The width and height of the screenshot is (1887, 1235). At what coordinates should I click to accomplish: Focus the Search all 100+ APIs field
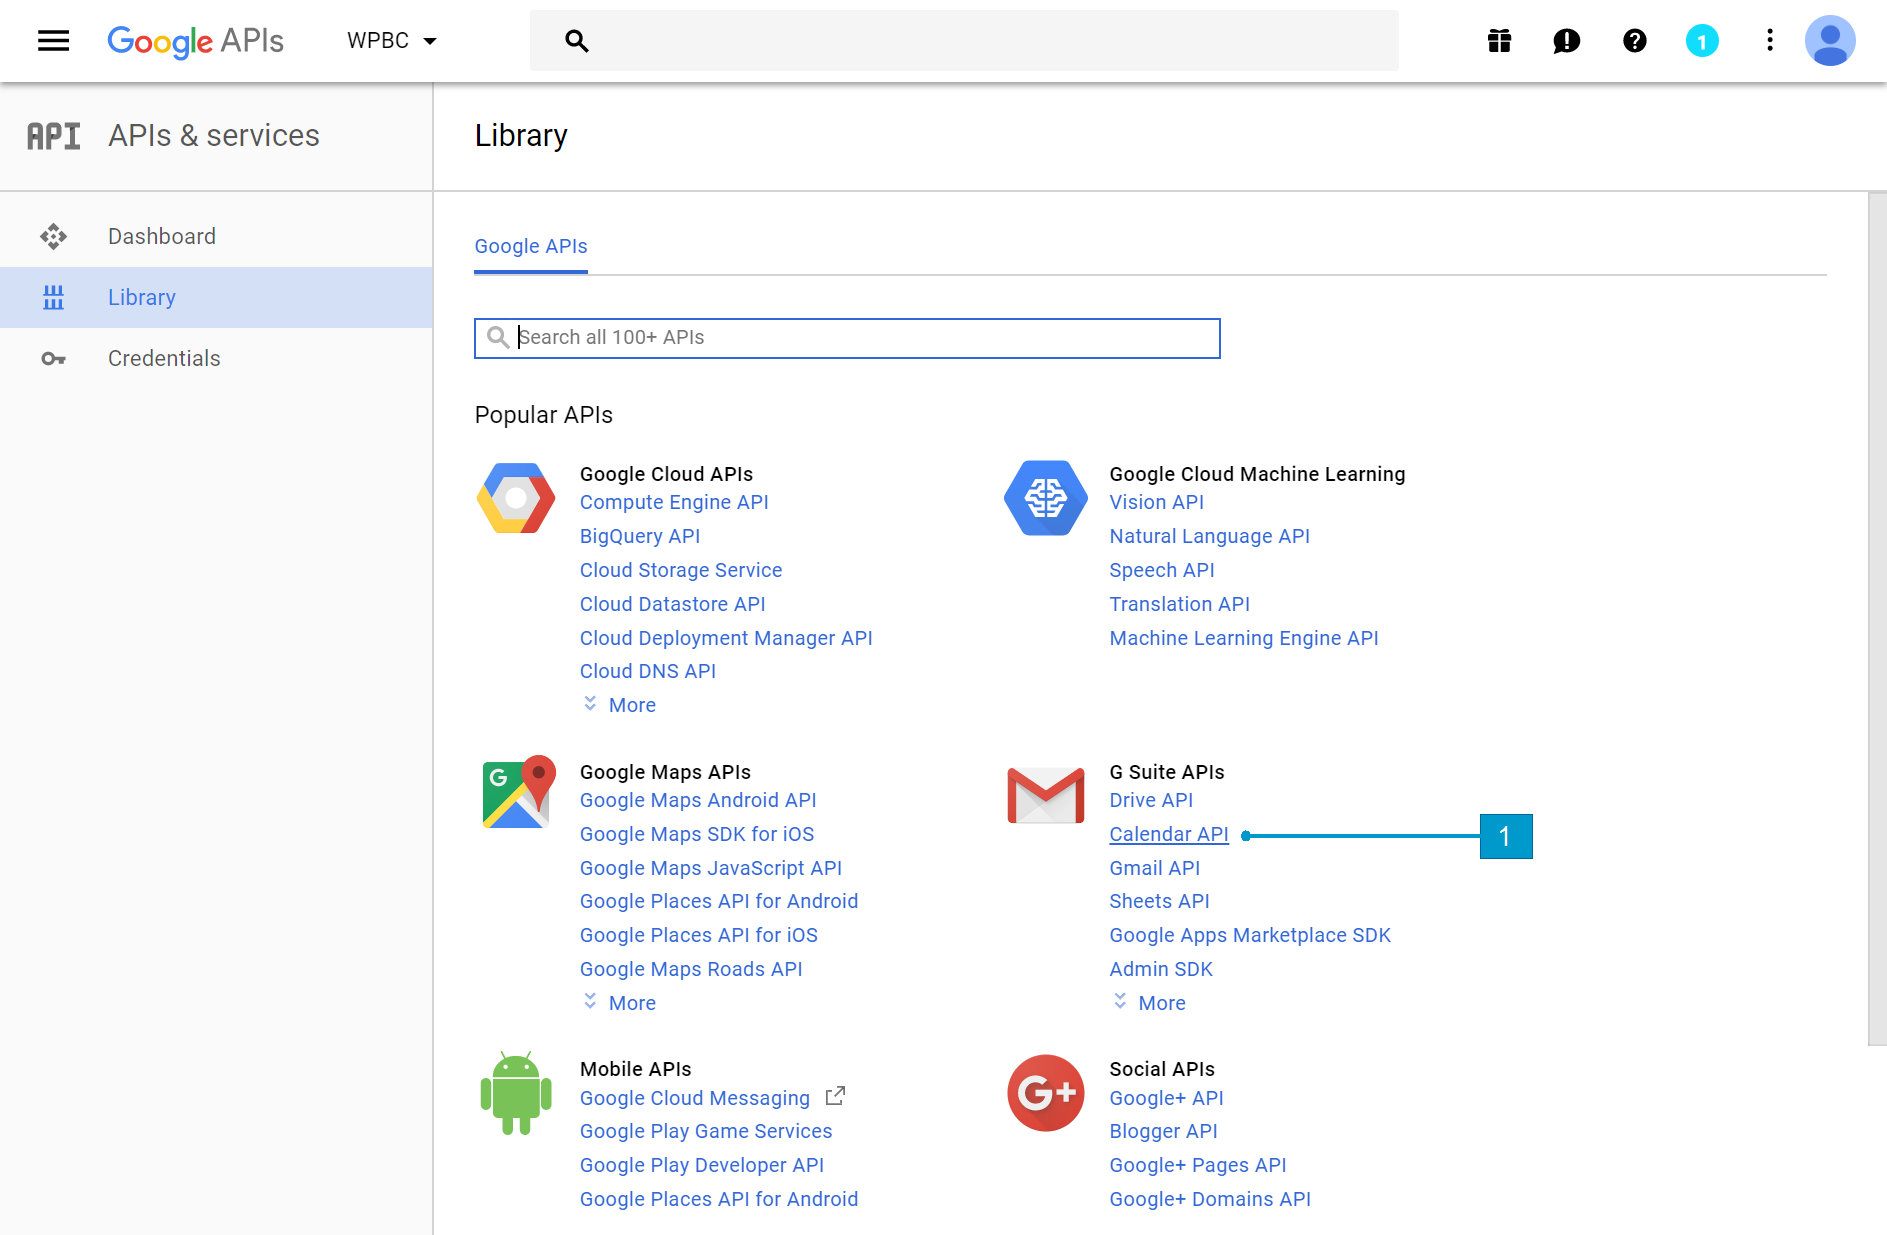860,338
